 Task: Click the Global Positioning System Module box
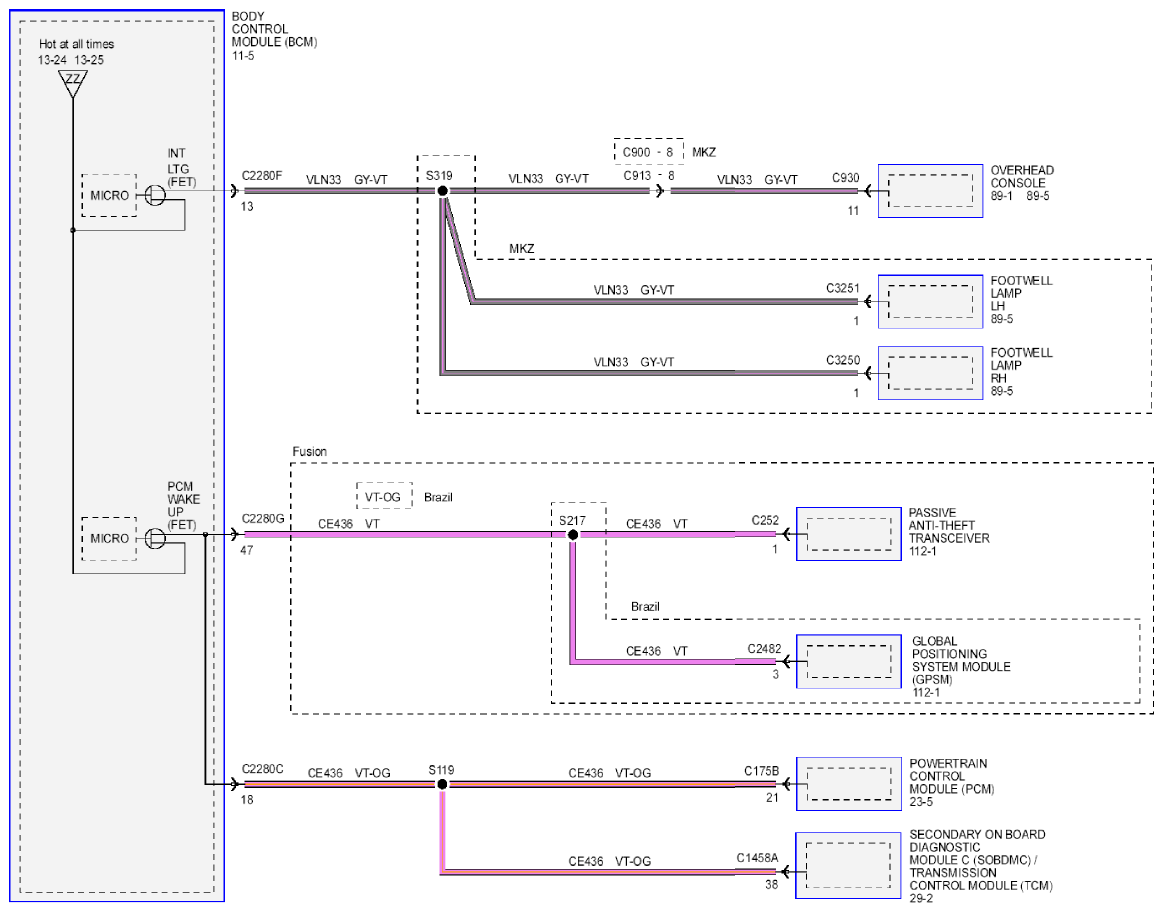tap(849, 661)
